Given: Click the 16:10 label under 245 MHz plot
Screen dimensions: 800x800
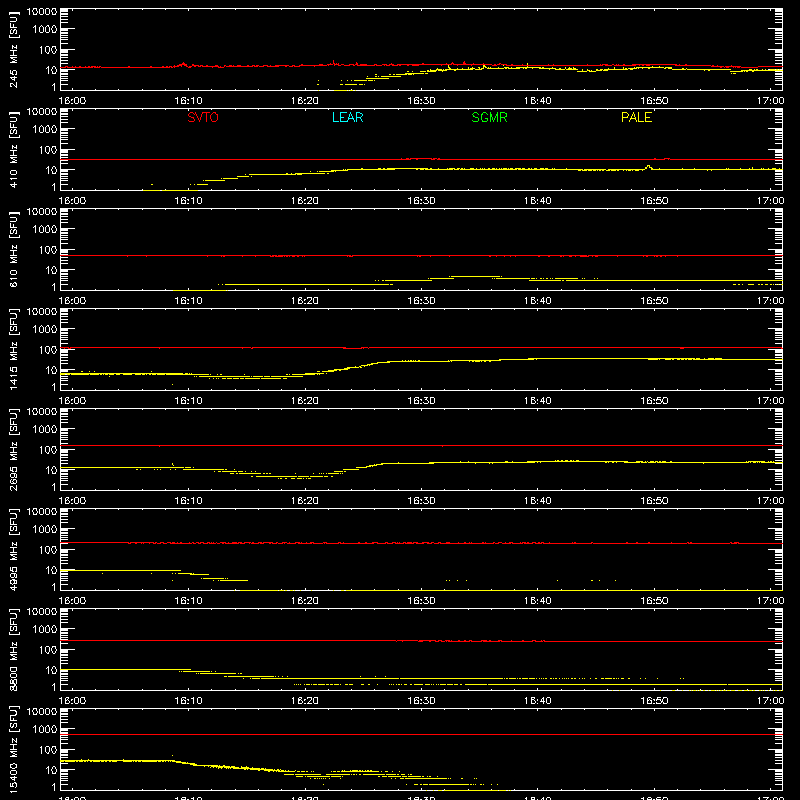Looking at the screenshot, I should tap(188, 101).
